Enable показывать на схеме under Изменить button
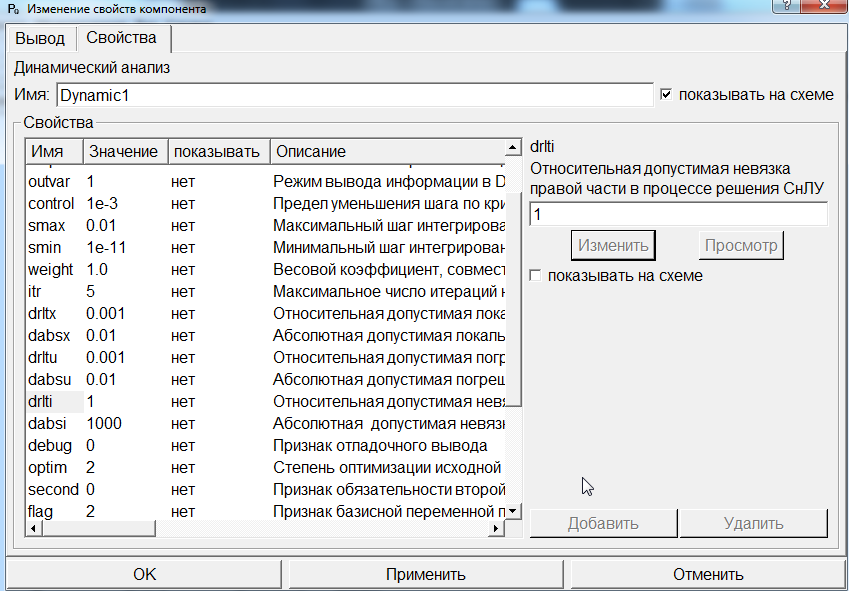The height and width of the screenshot is (591, 849). [537, 276]
